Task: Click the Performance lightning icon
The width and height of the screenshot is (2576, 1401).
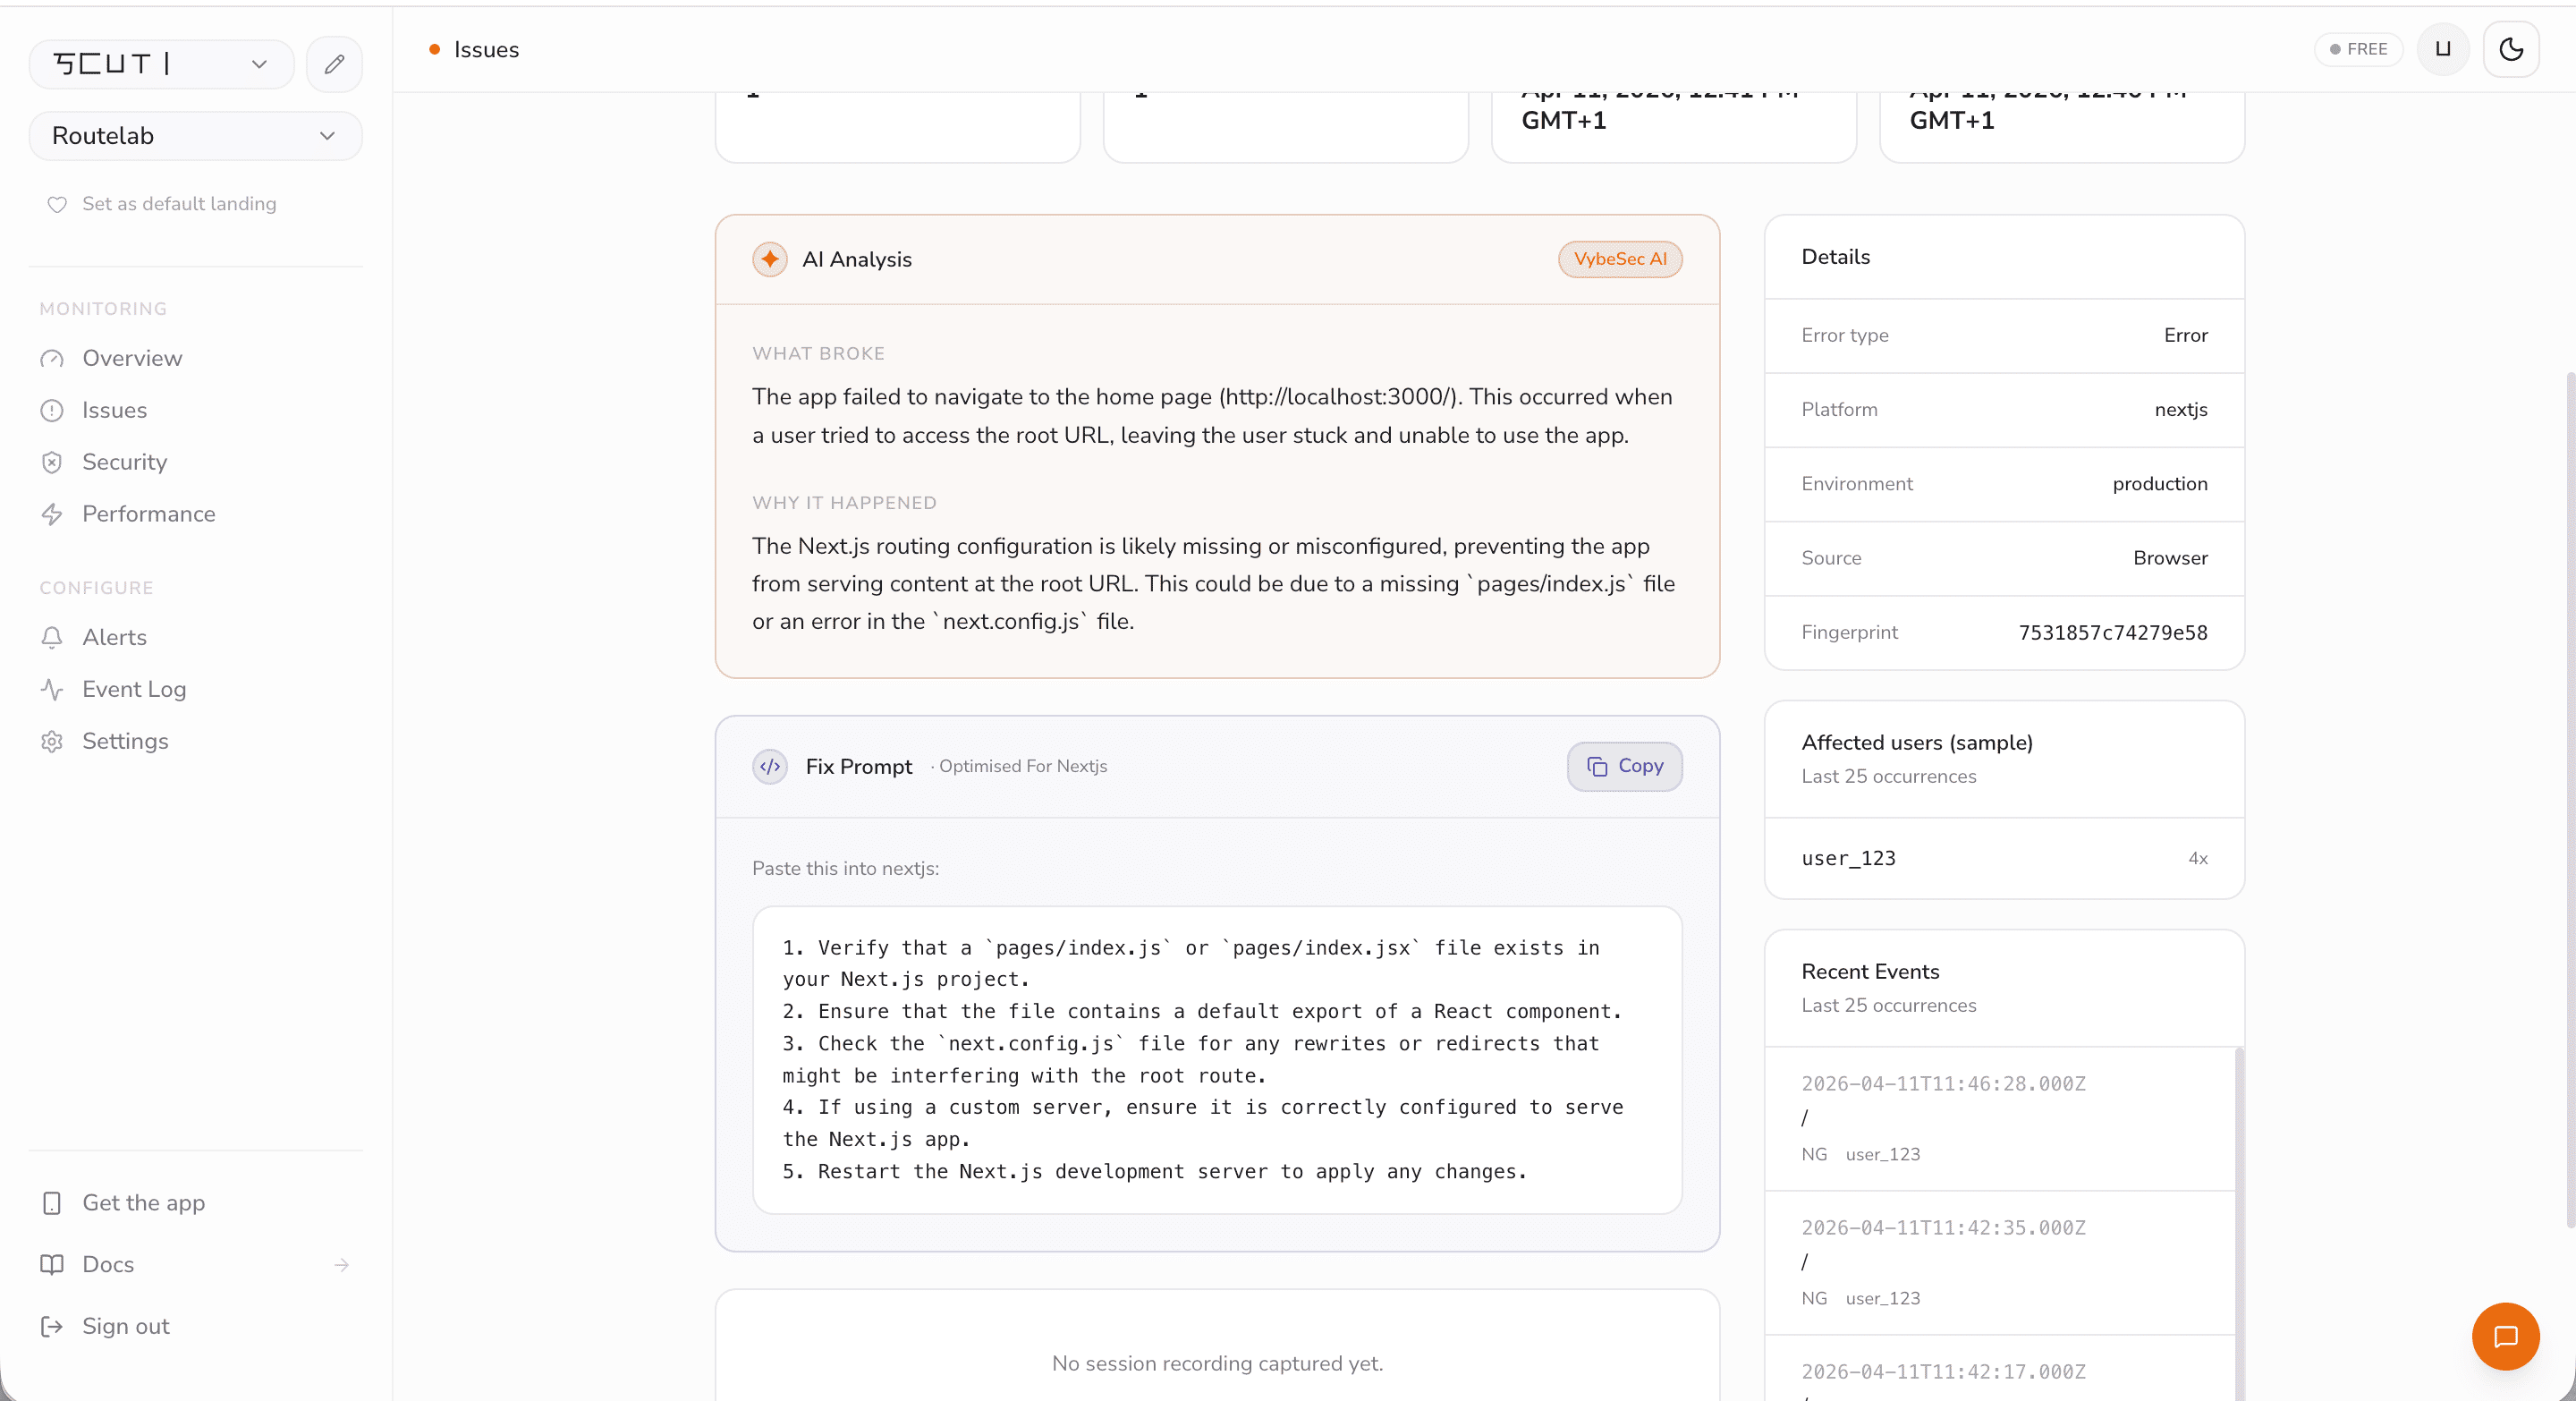Action: coord(52,514)
